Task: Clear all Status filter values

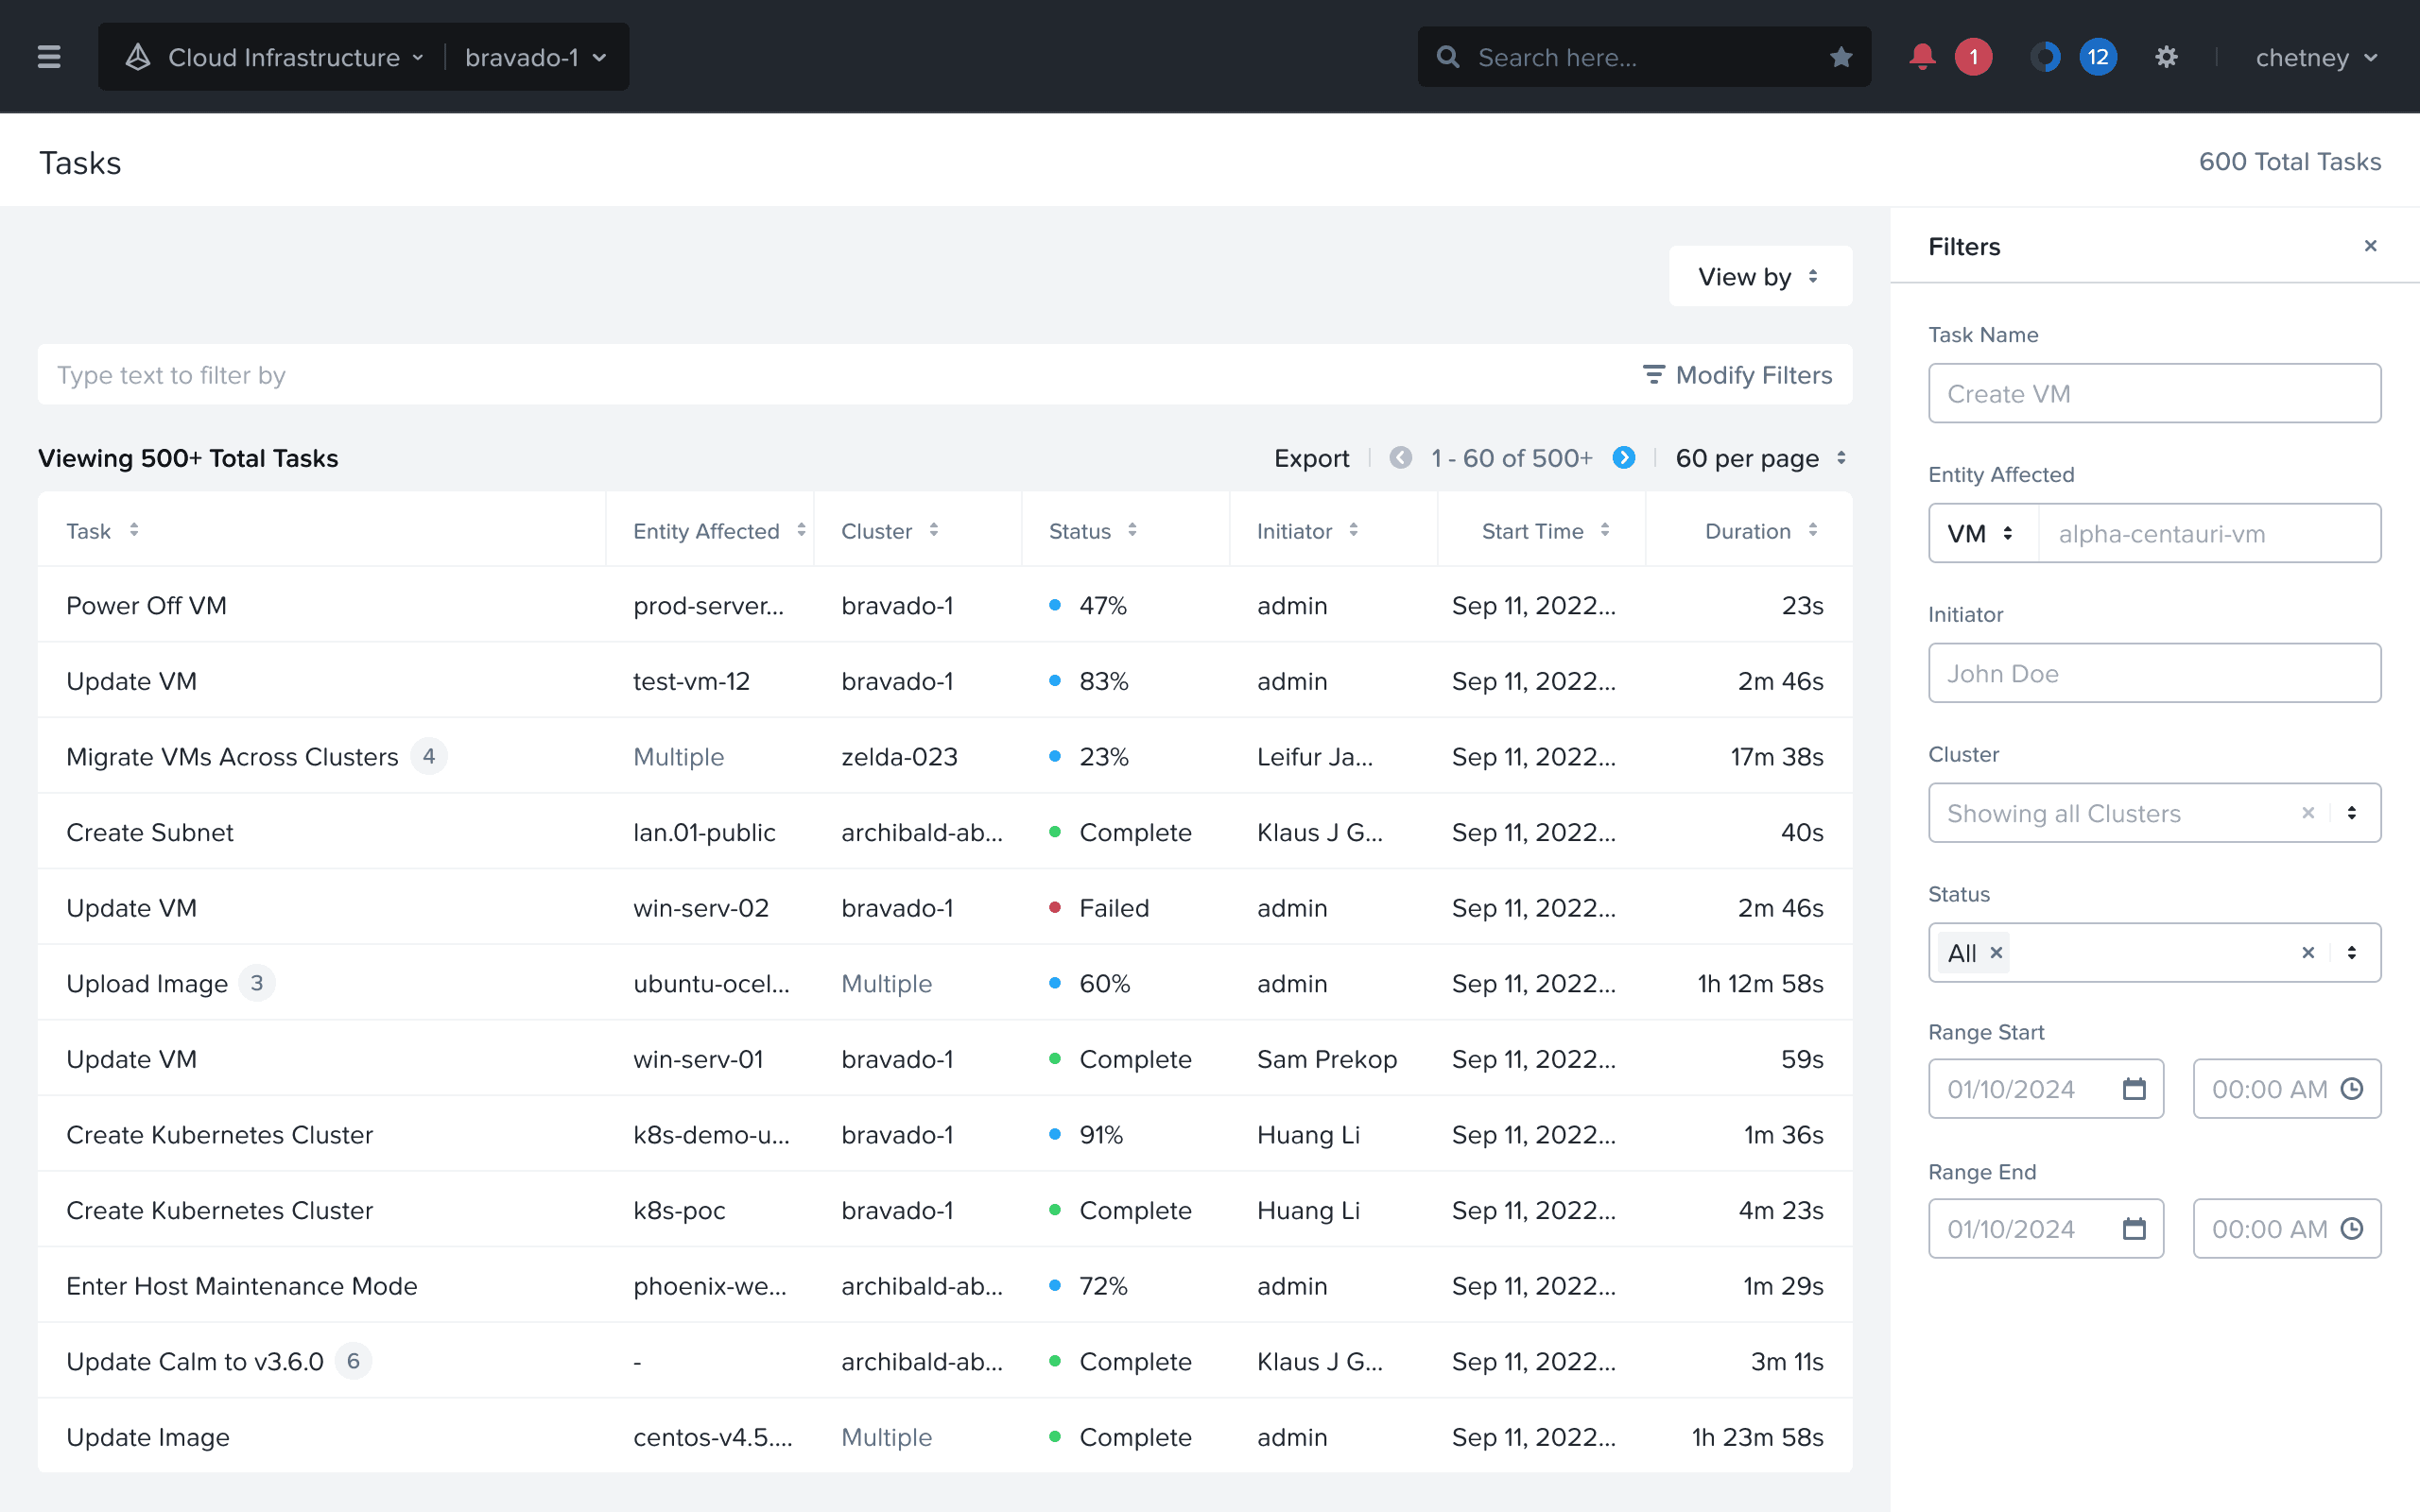Action: (x=2308, y=953)
